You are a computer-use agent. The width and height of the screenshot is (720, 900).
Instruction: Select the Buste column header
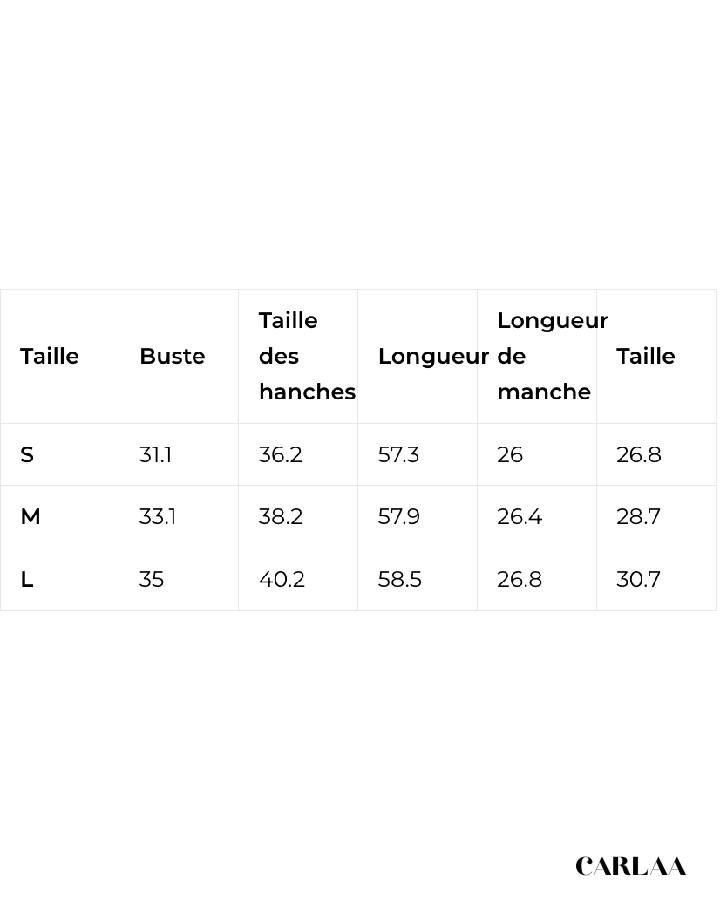172,356
